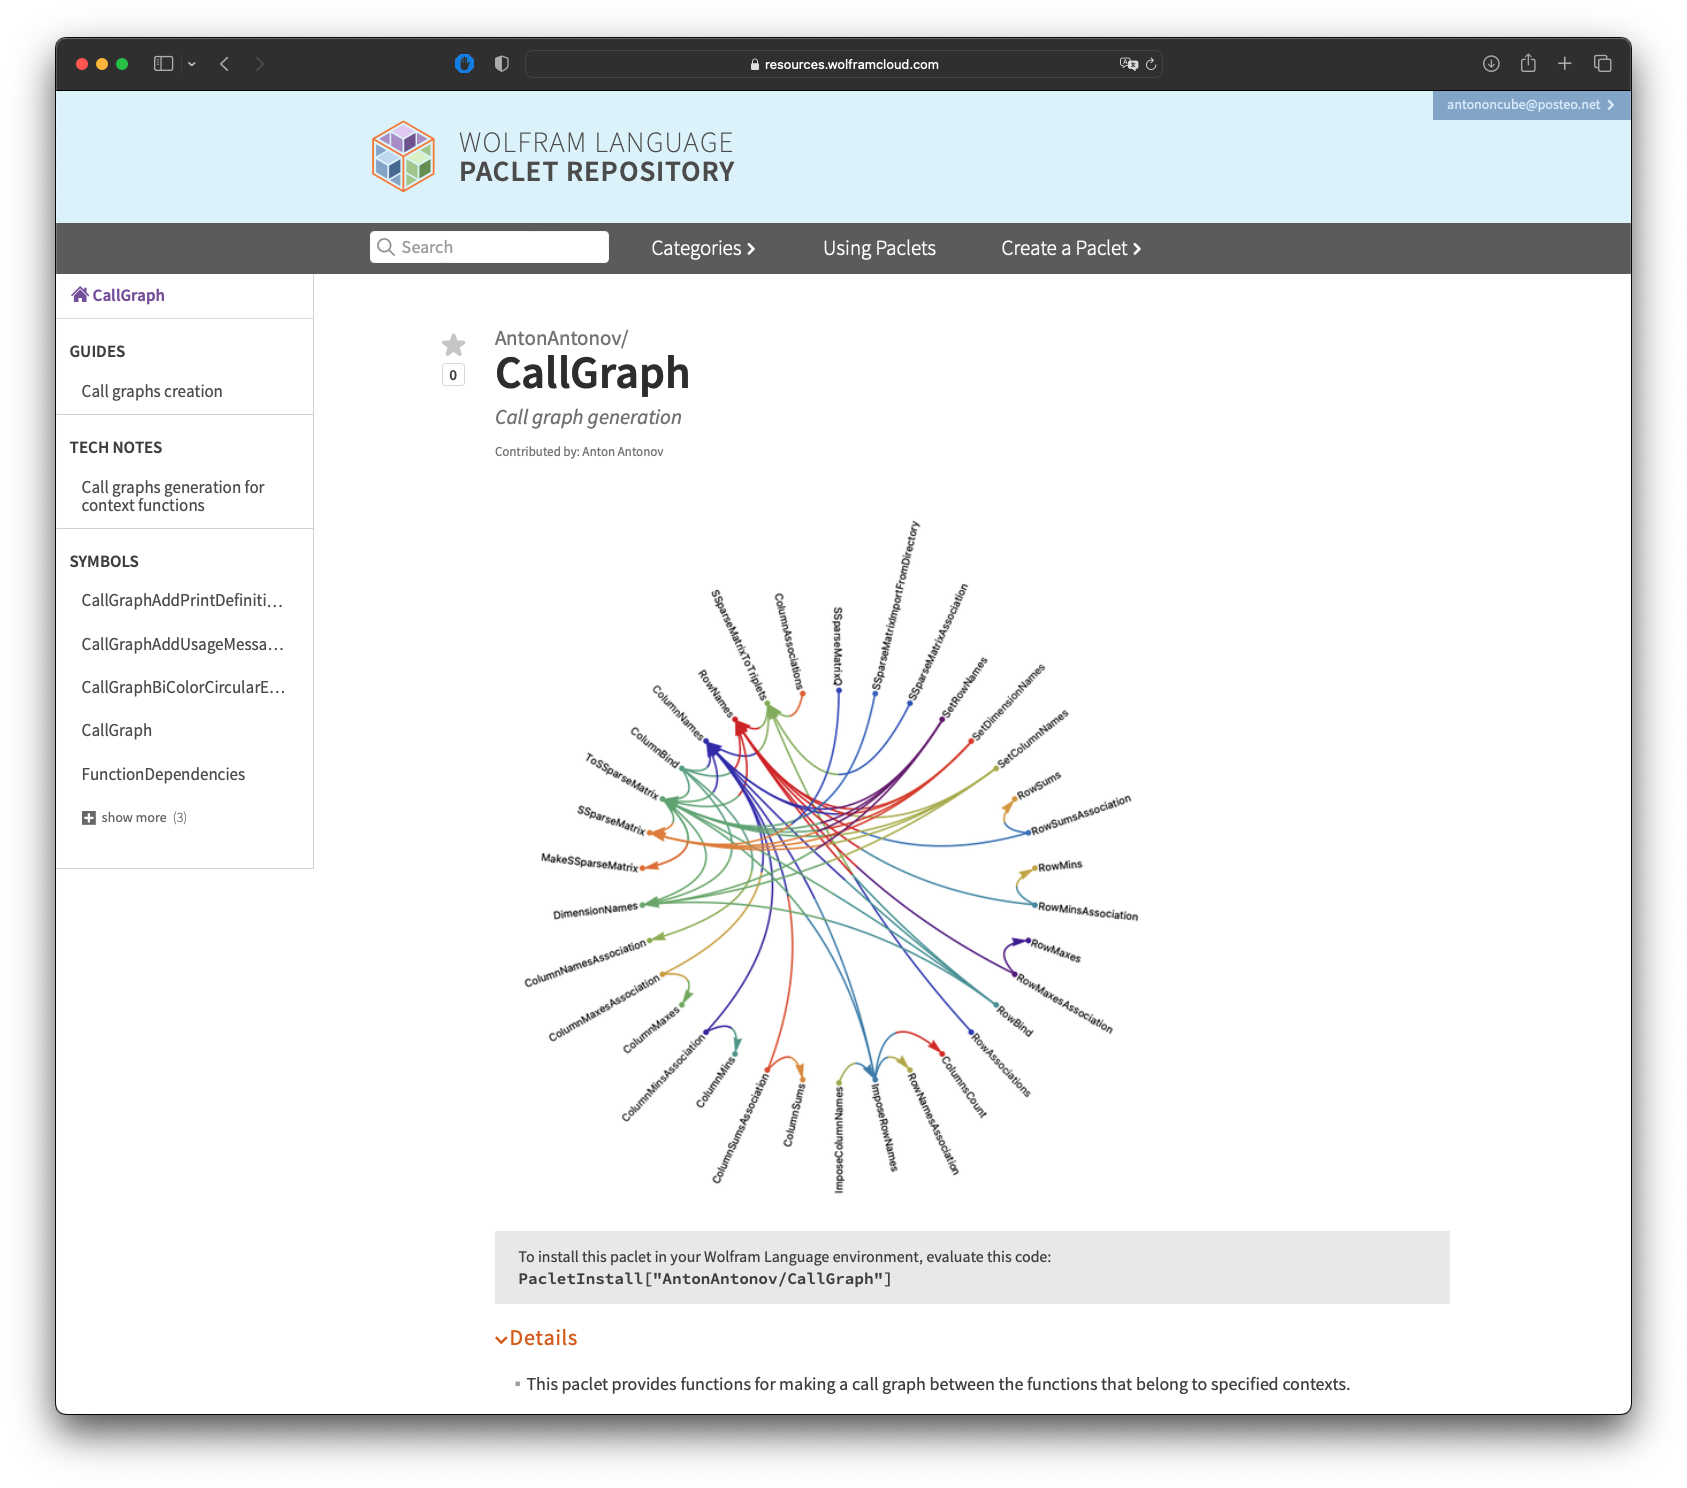Open Call graphs generation for context functions

(173, 496)
